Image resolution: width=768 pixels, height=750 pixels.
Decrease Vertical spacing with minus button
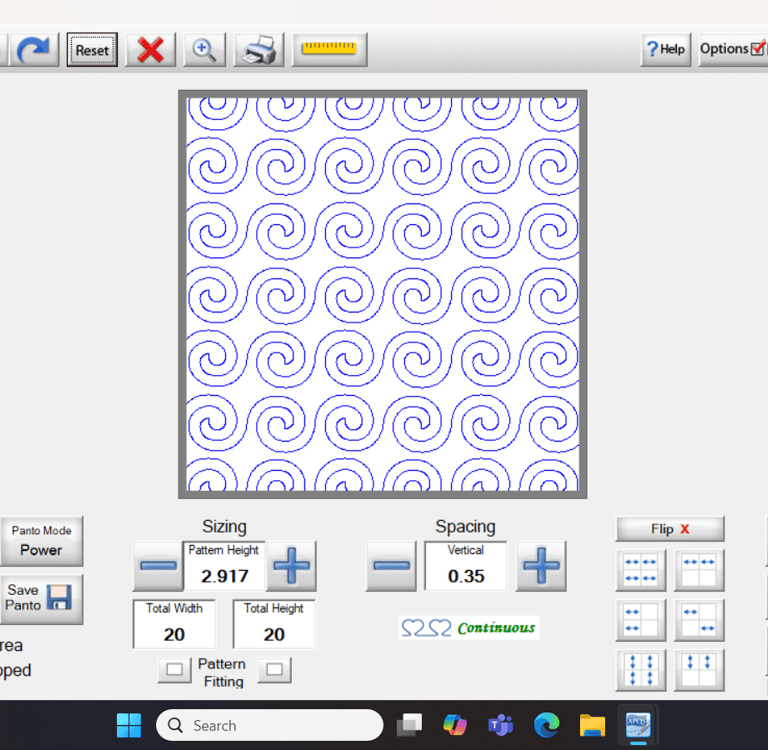tap(391, 566)
